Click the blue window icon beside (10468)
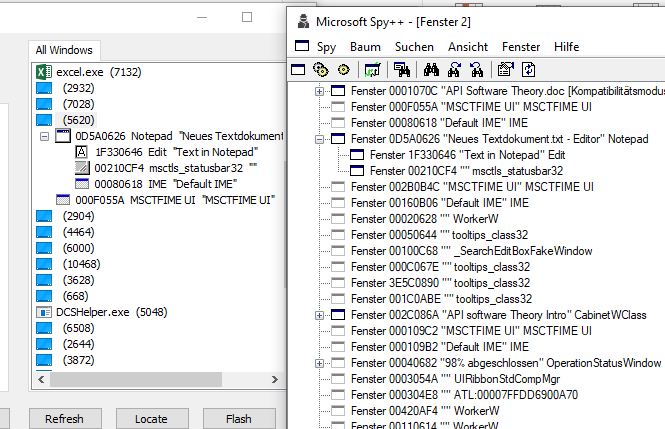This screenshot has height=429, width=665. [44, 264]
